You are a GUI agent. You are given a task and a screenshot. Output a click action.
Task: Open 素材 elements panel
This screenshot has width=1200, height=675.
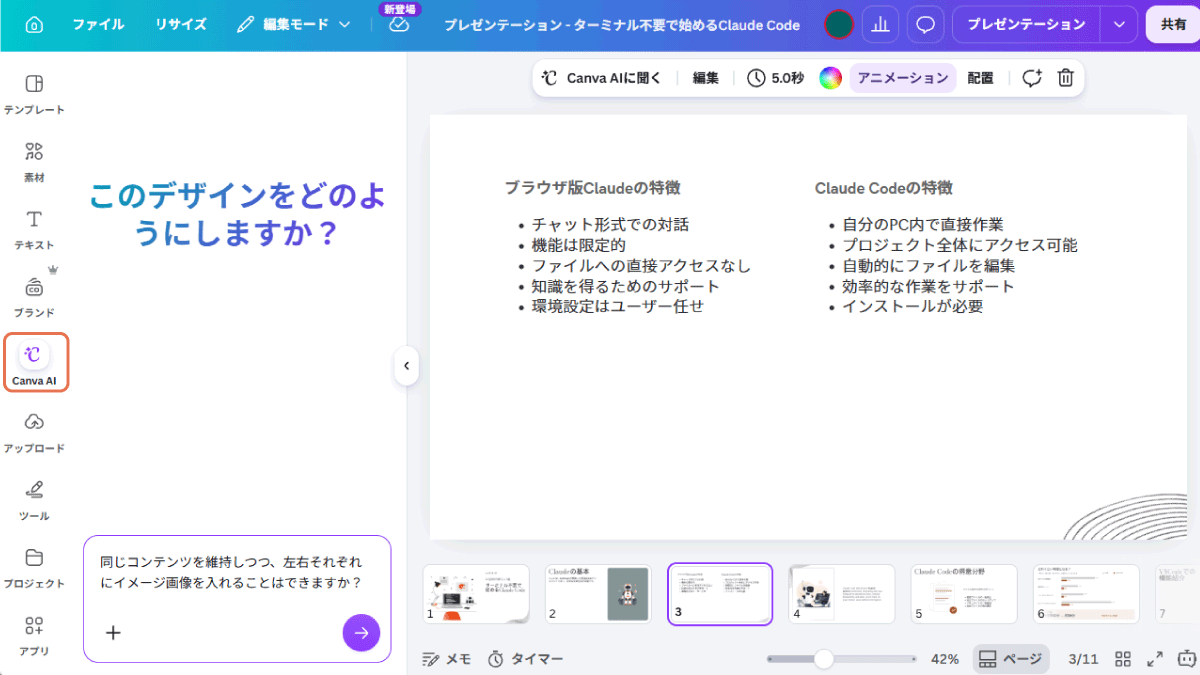pos(34,162)
